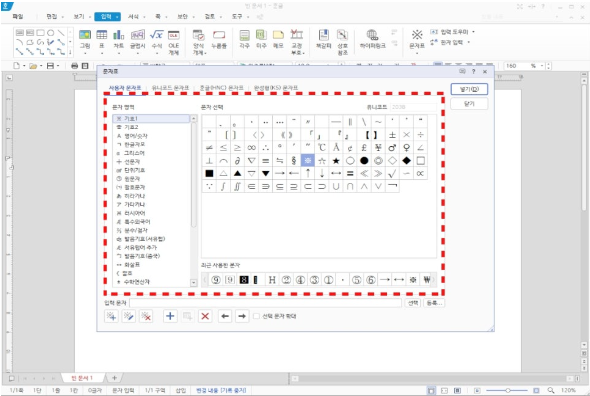Viewport: 590px width, 396px height.
Task: Select the 책갈피 (bookmark) icon
Action: (324, 39)
